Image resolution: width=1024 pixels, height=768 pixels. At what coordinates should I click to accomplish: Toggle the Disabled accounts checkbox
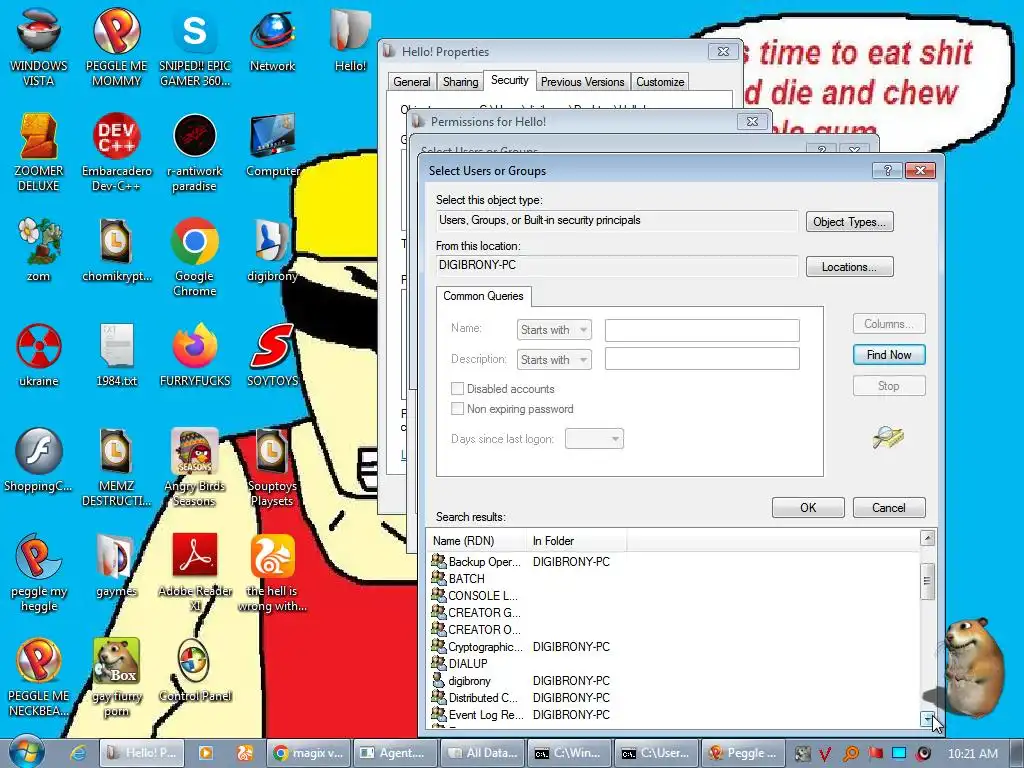tap(457, 389)
